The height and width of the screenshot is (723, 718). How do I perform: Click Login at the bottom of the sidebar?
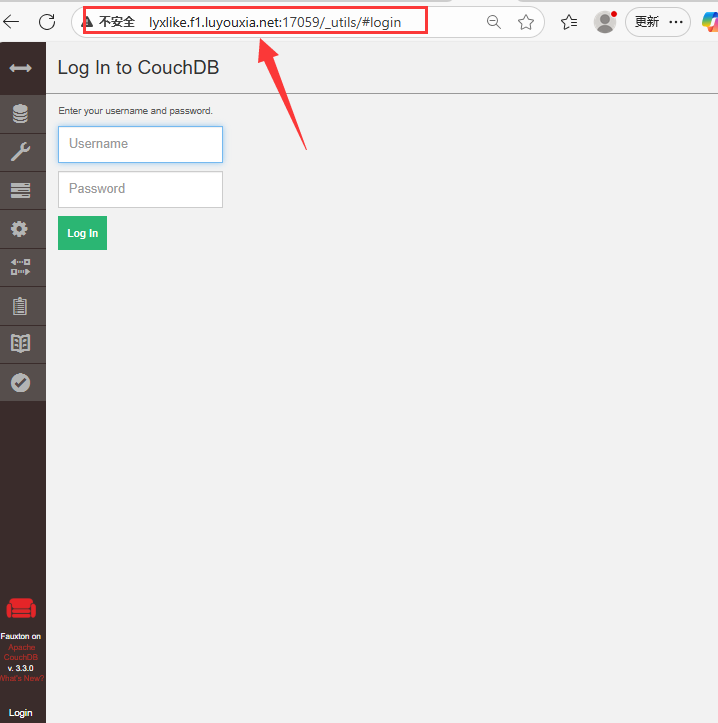[x=21, y=713]
